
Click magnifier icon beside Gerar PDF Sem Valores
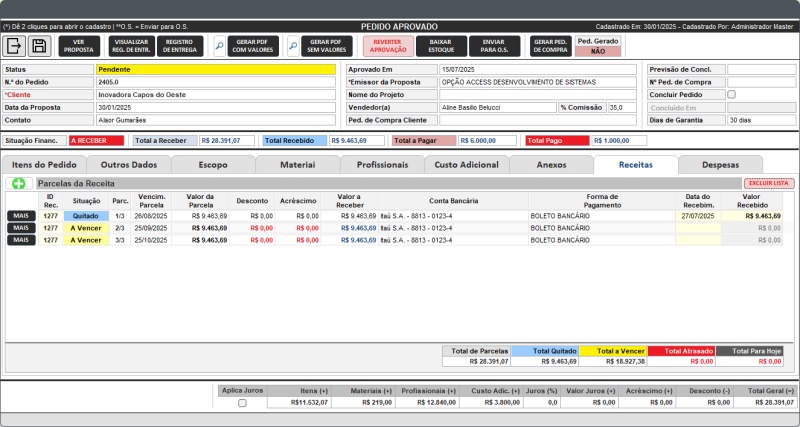(x=292, y=46)
